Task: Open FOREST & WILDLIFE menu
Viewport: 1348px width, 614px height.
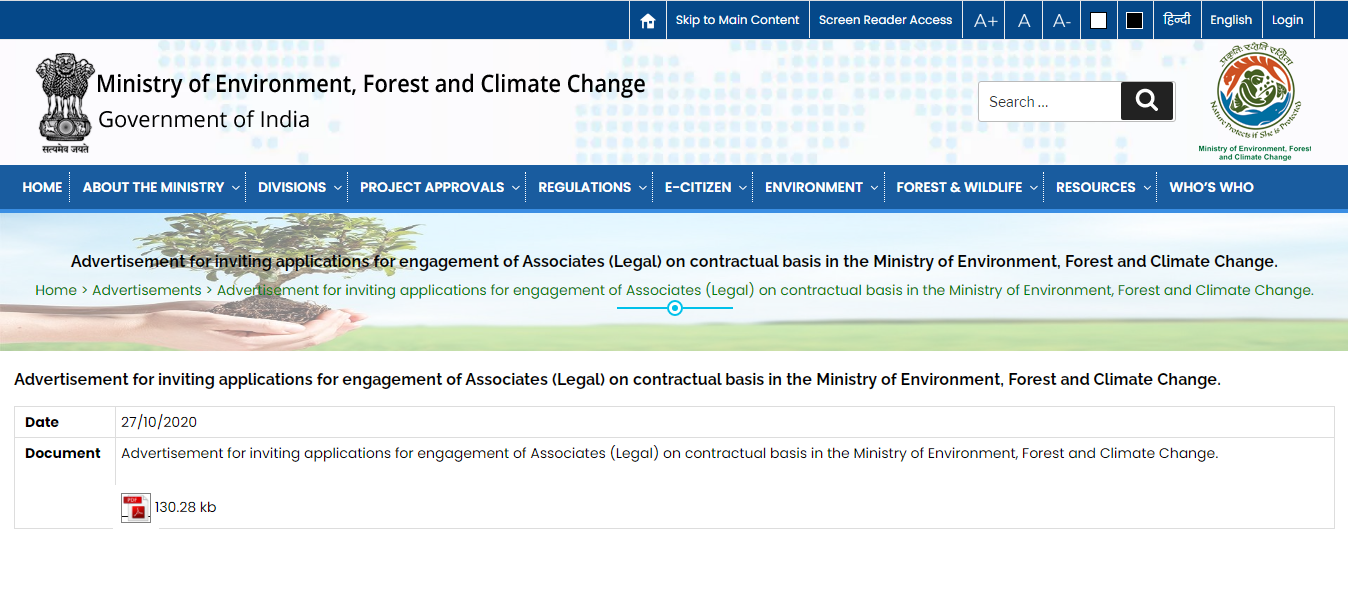Action: click(x=959, y=187)
